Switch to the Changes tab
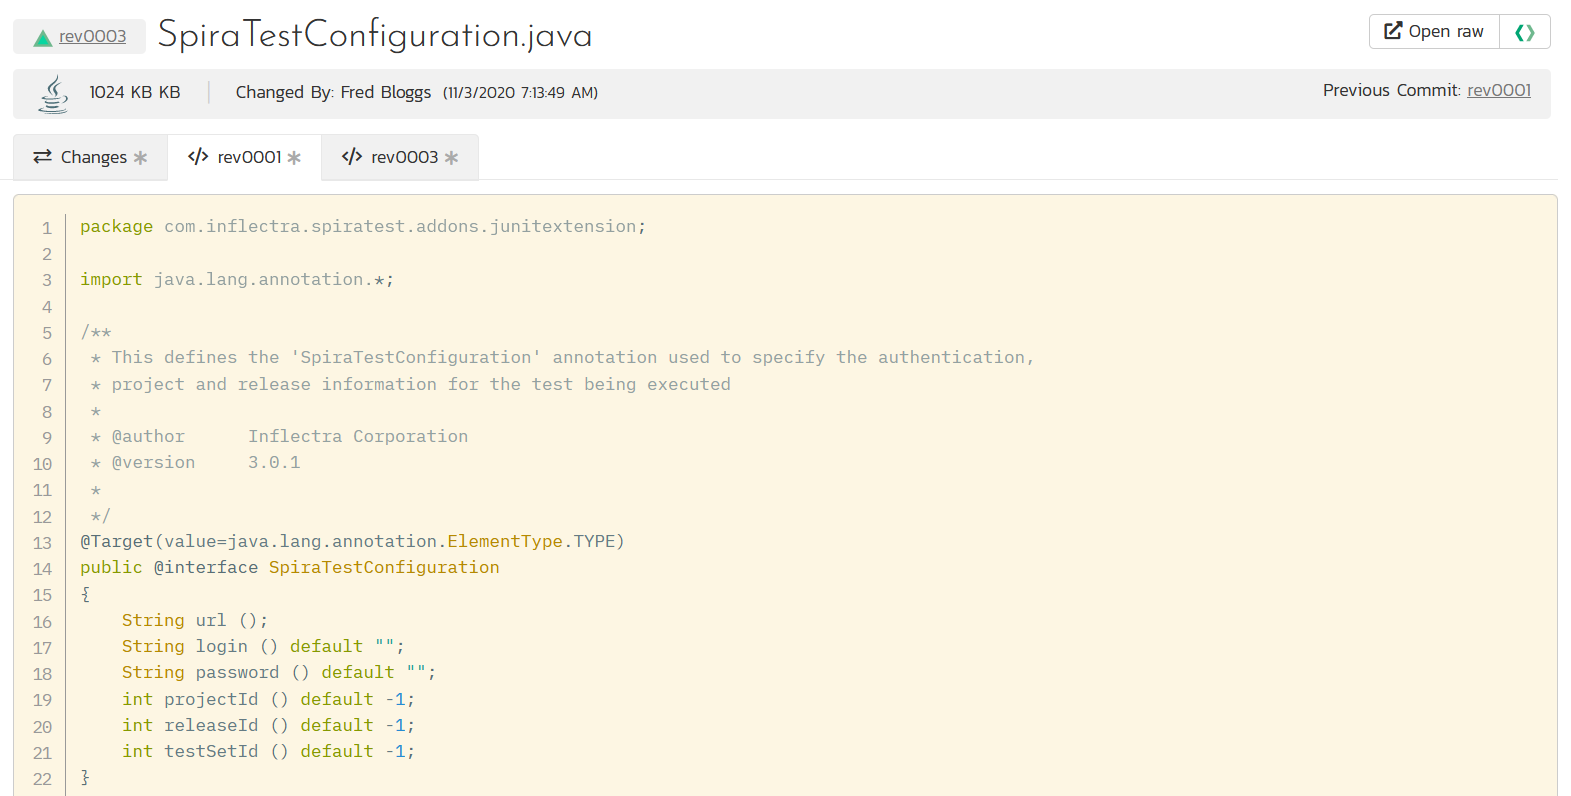This screenshot has height=796, width=1571. pyautogui.click(x=91, y=157)
